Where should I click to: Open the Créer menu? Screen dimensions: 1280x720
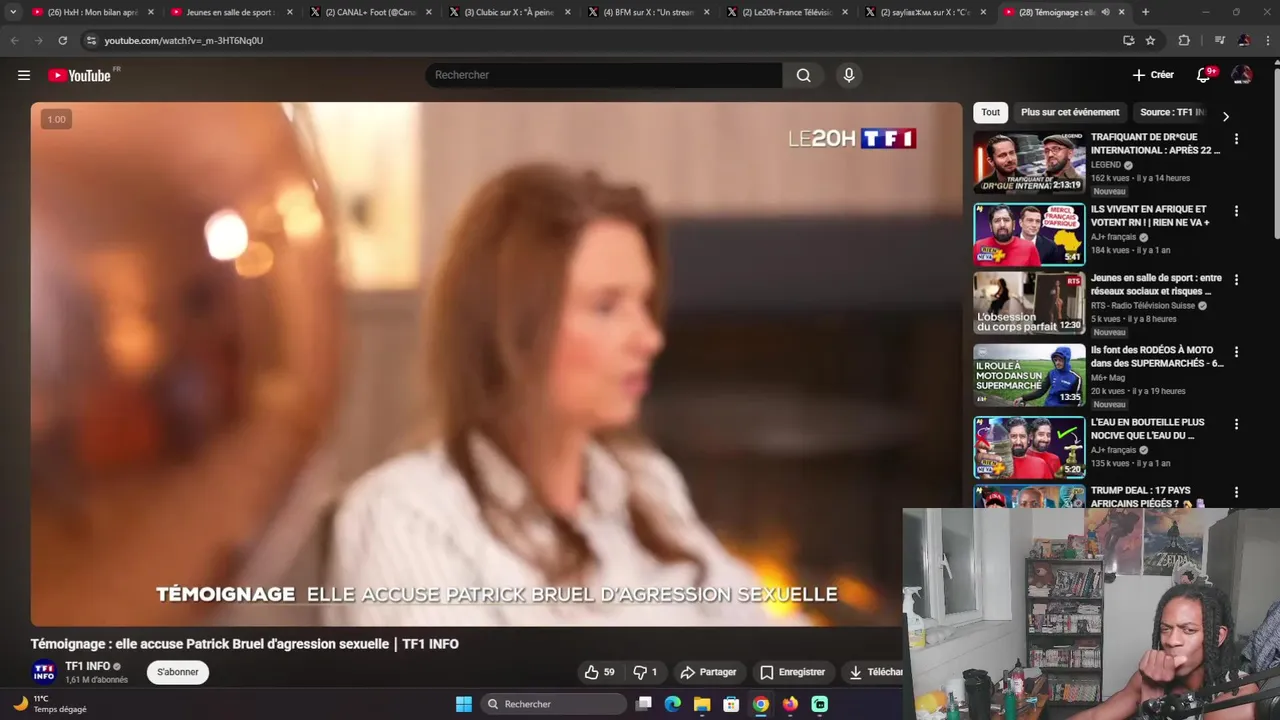click(x=1153, y=75)
